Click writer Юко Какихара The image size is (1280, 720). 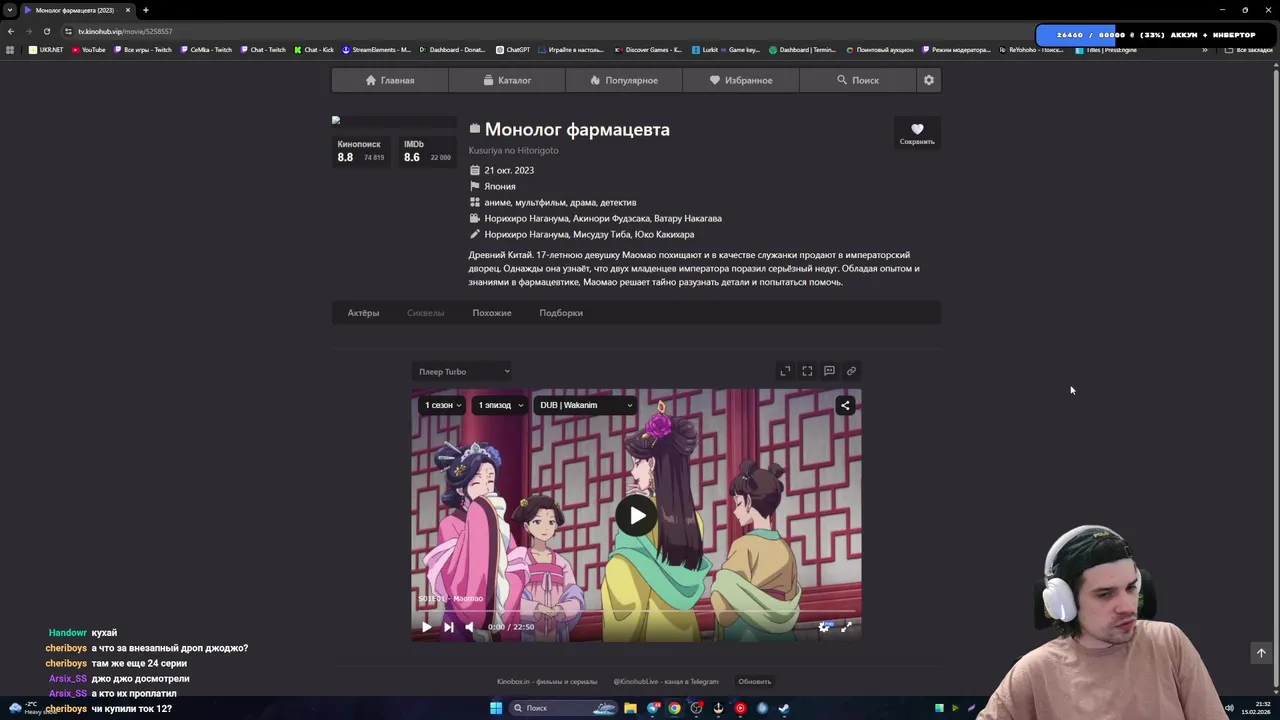[x=663, y=234]
